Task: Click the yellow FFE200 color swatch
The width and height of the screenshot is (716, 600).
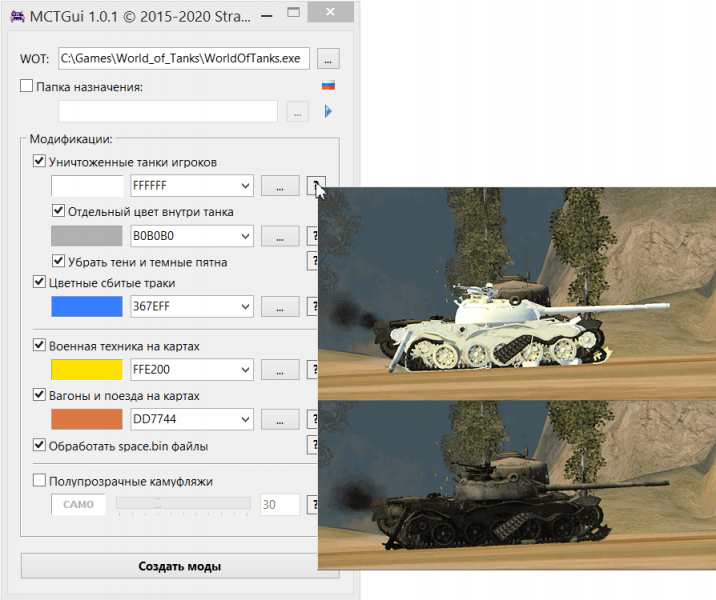Action: point(87,370)
